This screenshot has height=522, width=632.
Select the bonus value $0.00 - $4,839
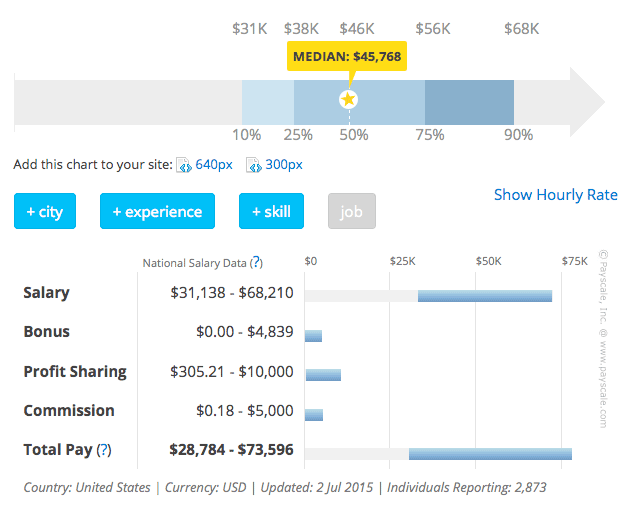click(x=245, y=332)
